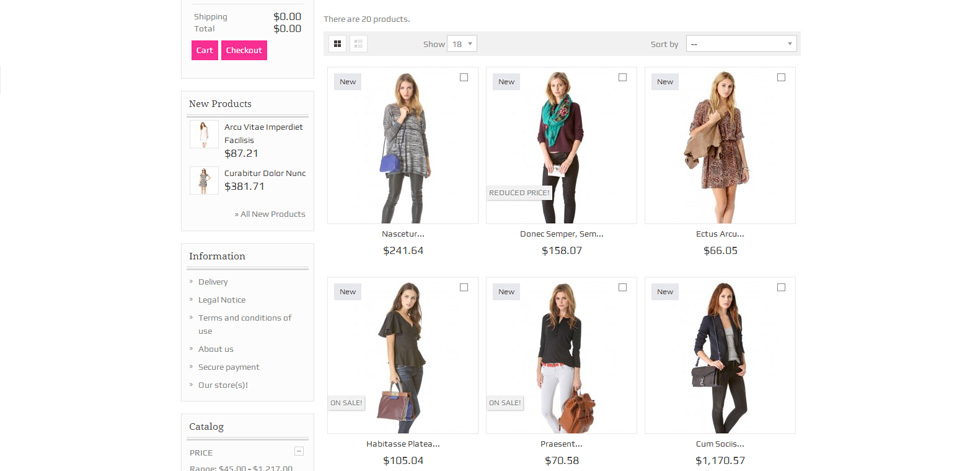
Task: Switch to grid view icon
Action: tap(338, 44)
